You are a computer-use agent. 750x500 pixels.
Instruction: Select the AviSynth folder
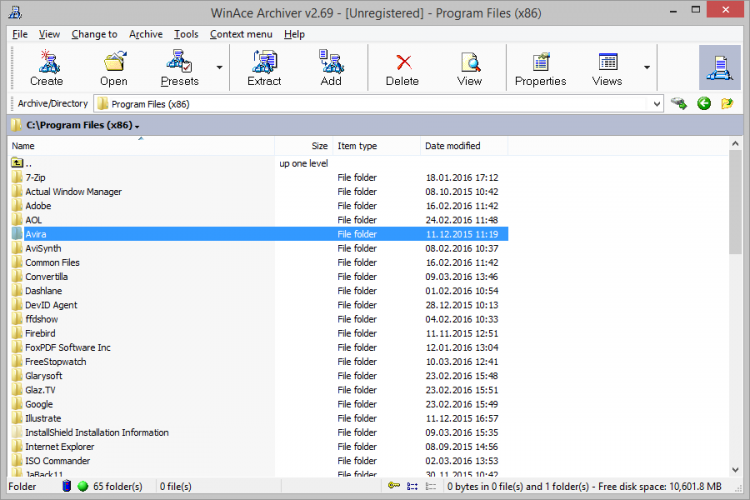(44, 248)
